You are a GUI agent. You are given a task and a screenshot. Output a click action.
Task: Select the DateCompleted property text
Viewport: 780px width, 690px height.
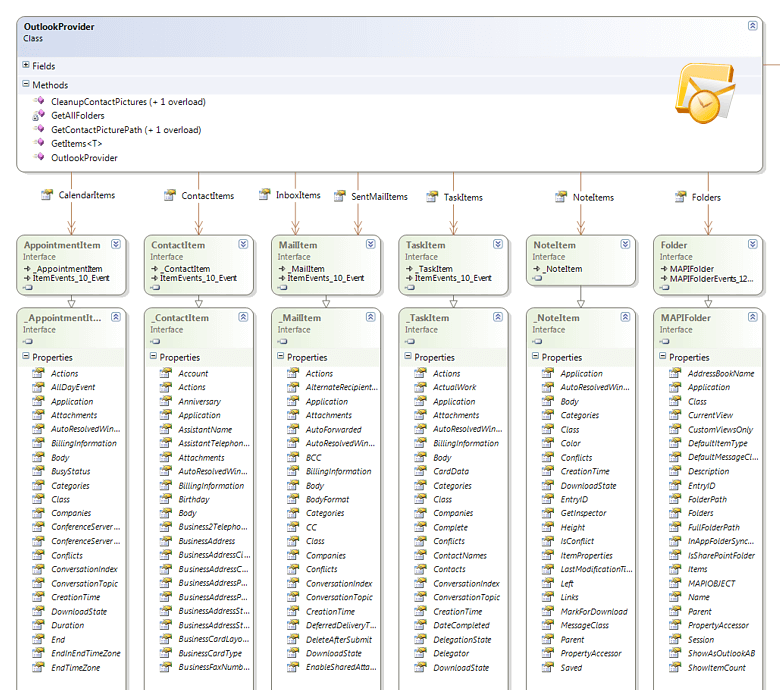click(x=461, y=625)
